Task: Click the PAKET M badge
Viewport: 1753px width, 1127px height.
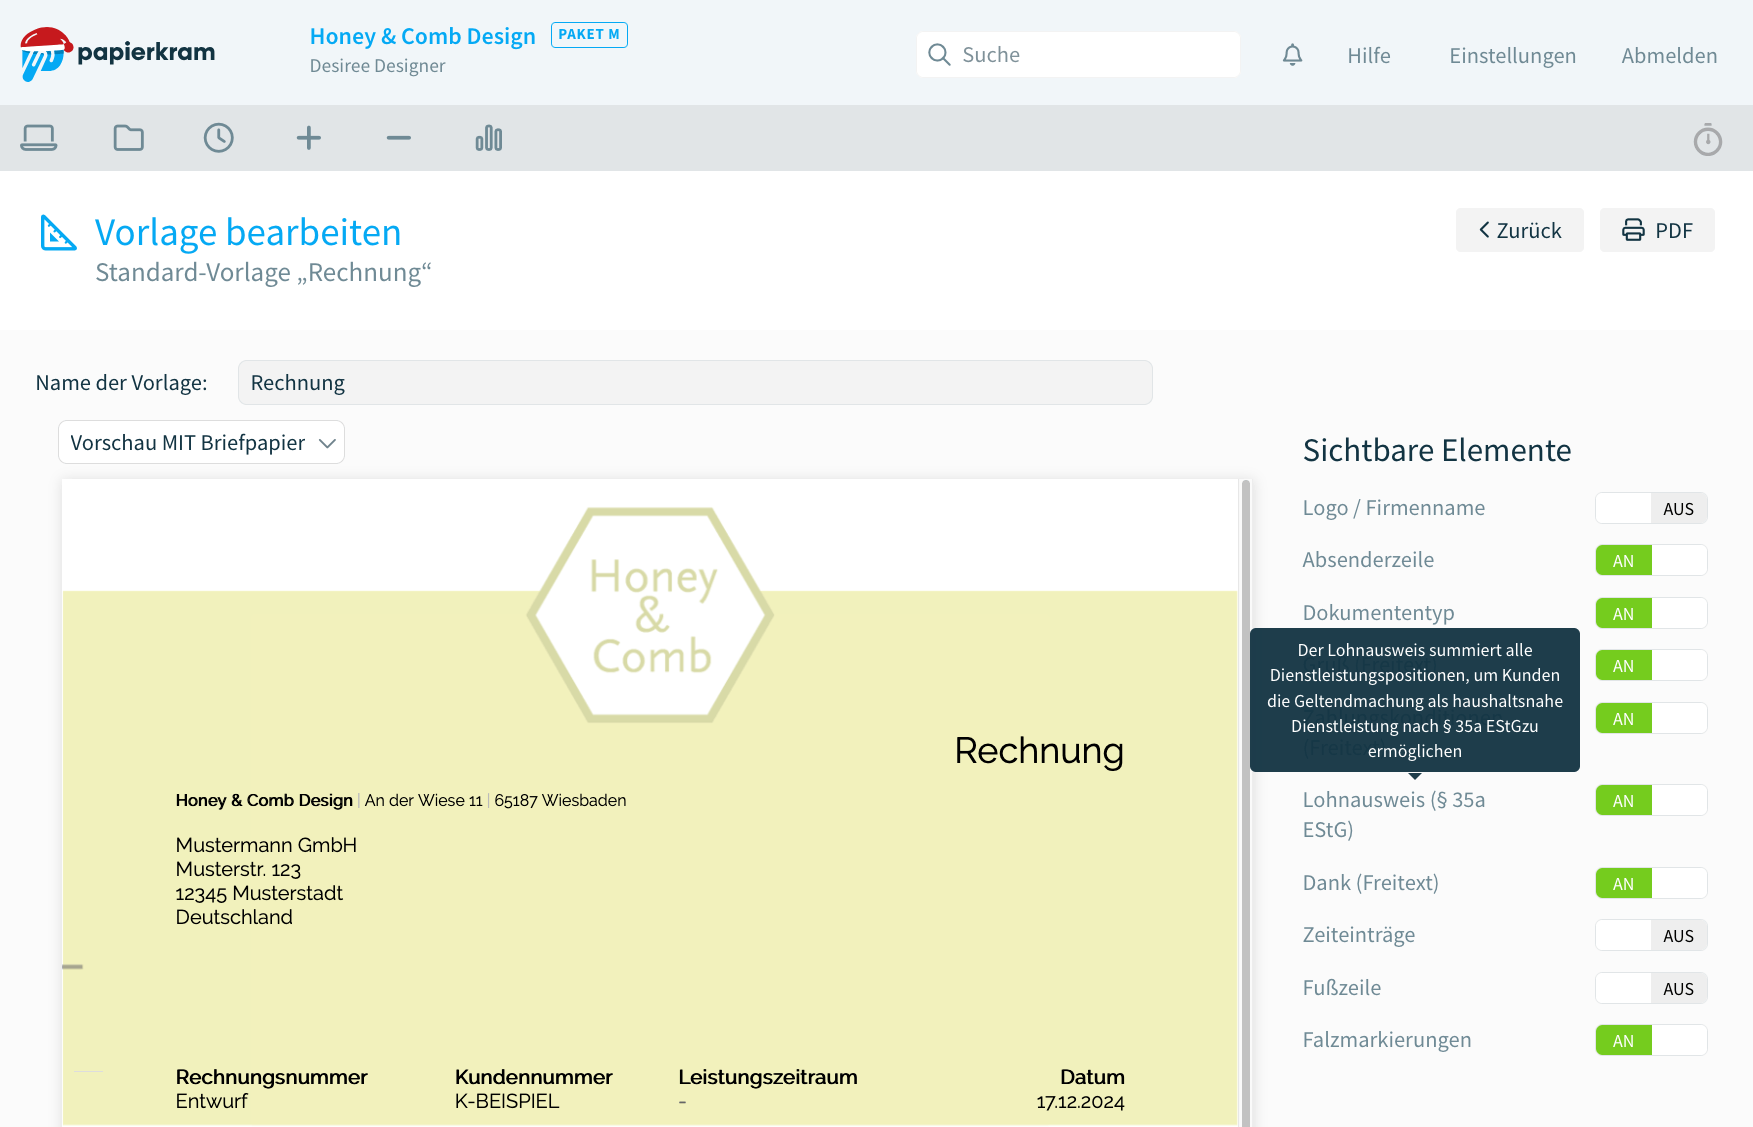Action: click(589, 35)
